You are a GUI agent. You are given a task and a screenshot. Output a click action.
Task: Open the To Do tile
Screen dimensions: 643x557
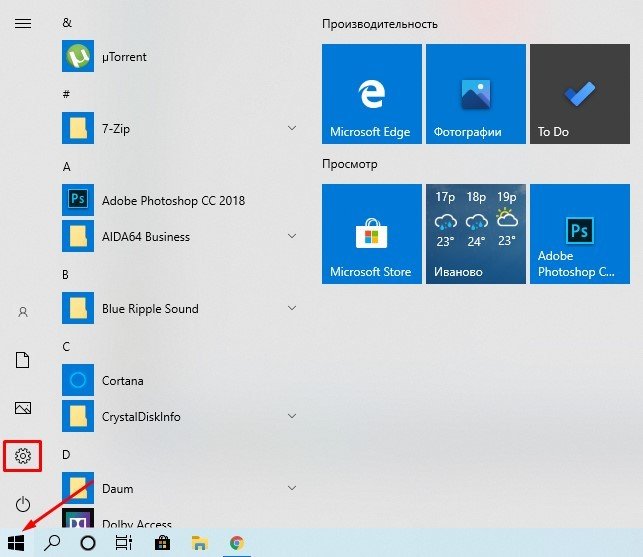580,94
